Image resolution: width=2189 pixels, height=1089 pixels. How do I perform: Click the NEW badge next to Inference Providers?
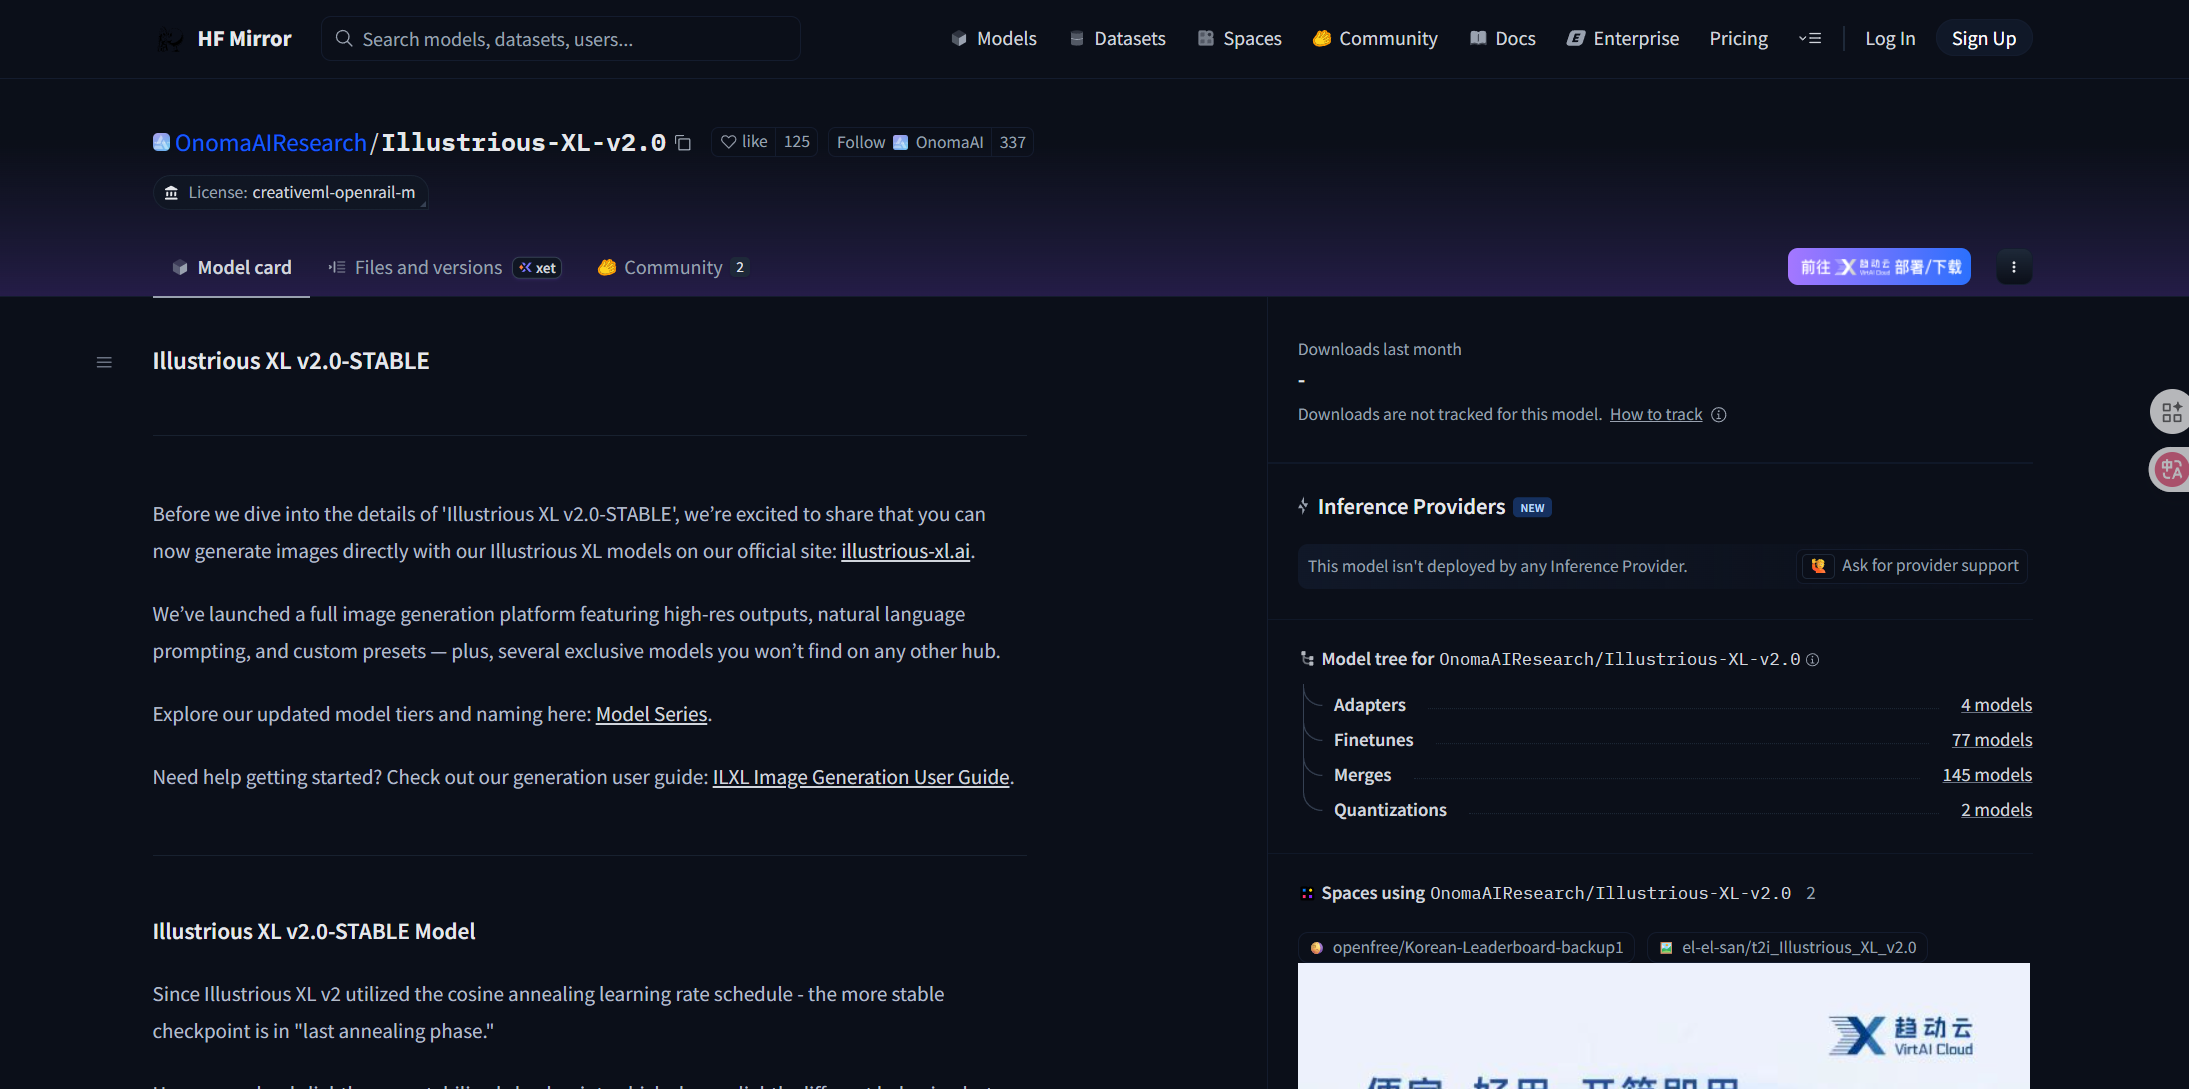pyautogui.click(x=1532, y=508)
